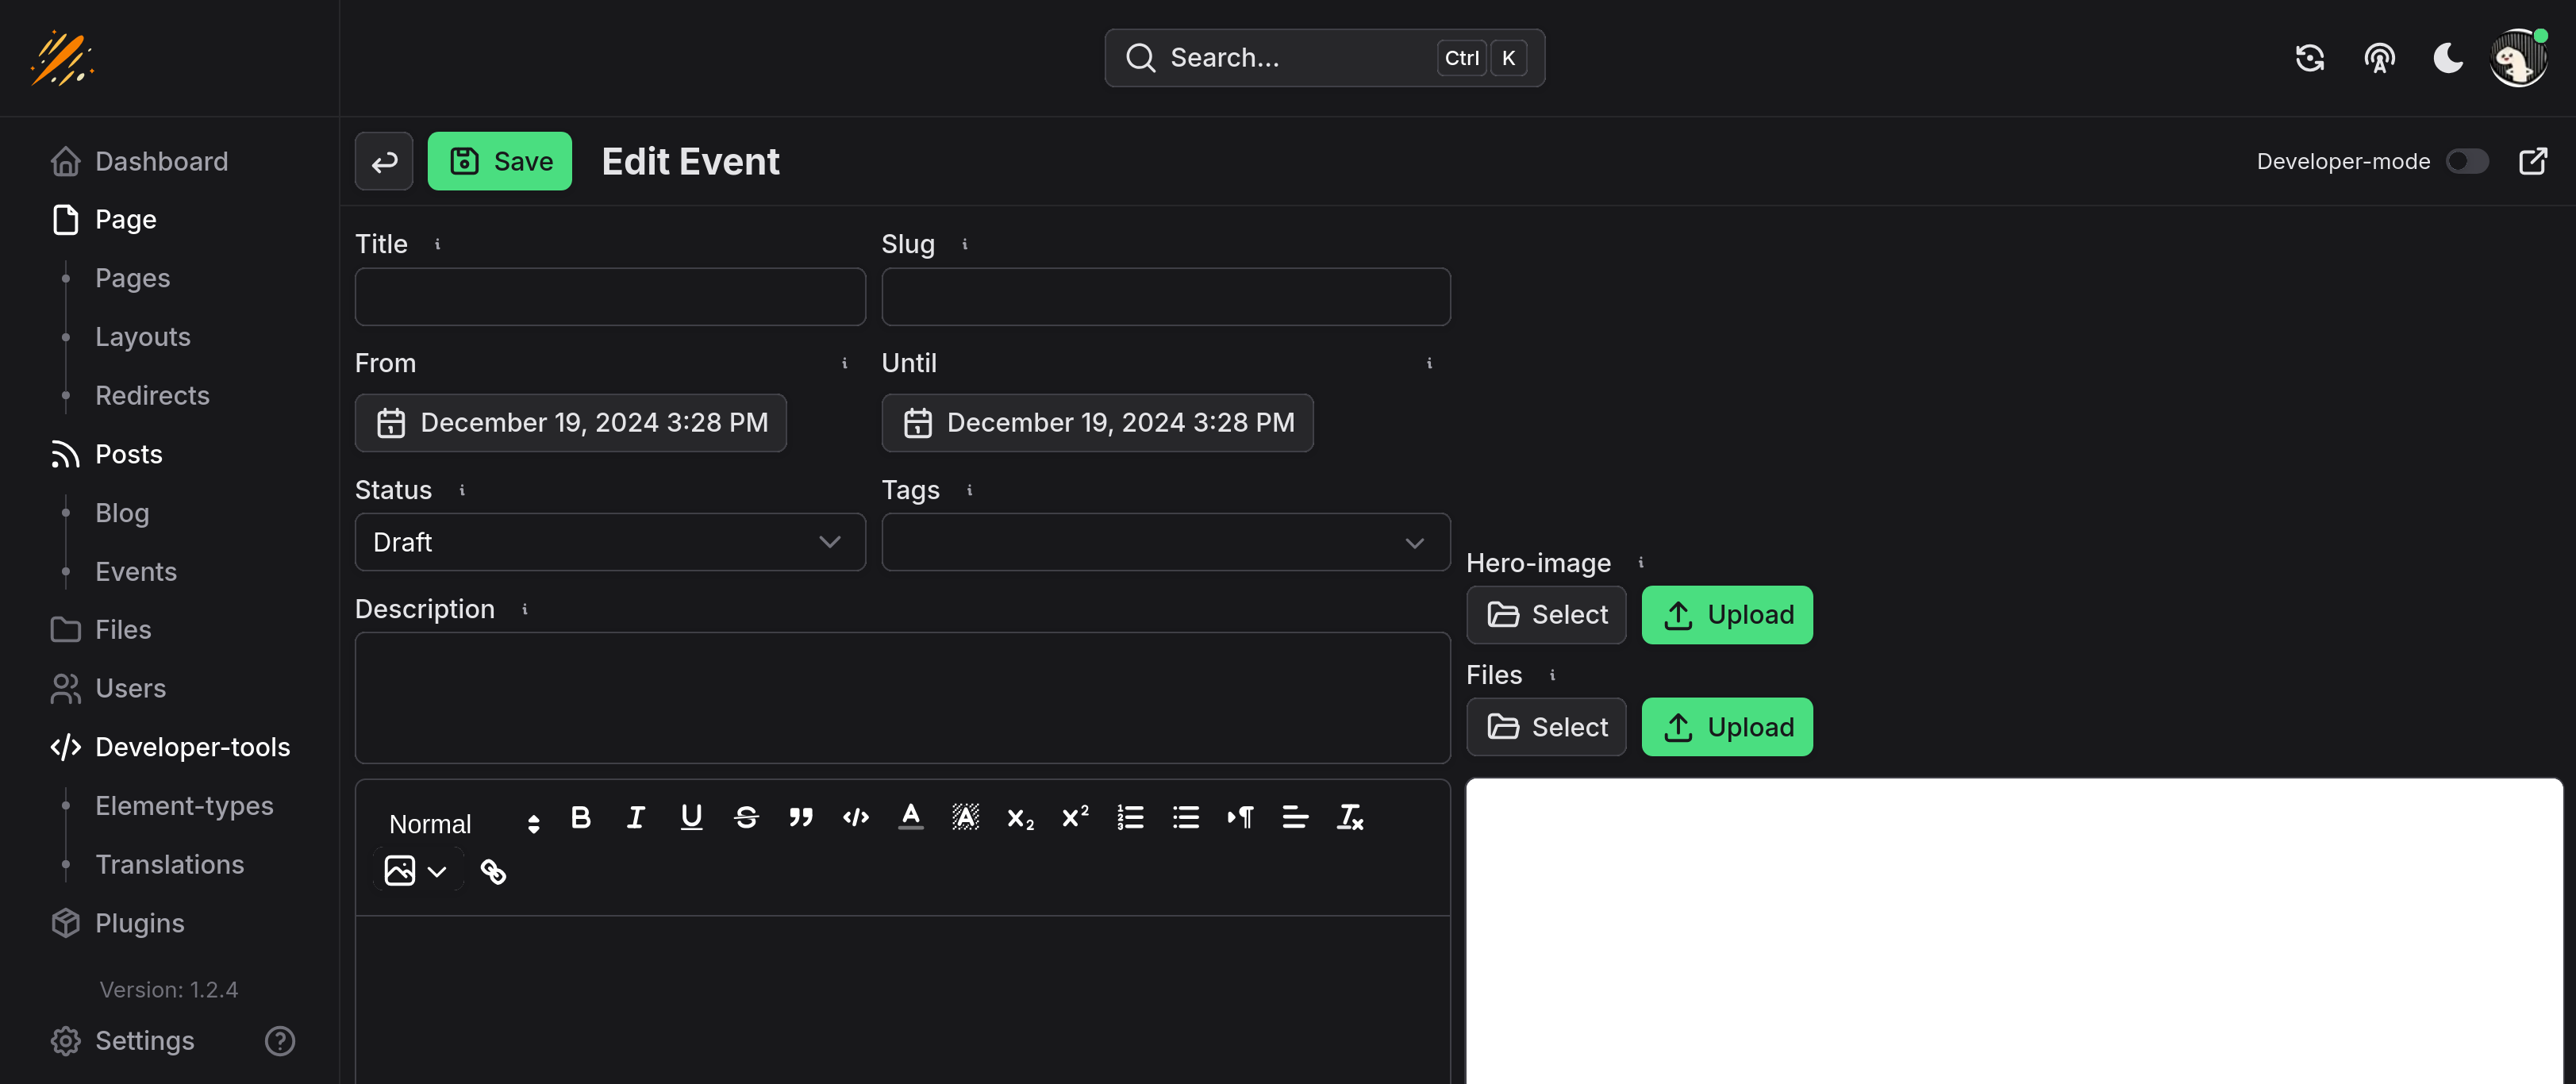Toggle dark mode with the moon icon
The image size is (2576, 1084).
2447,58
